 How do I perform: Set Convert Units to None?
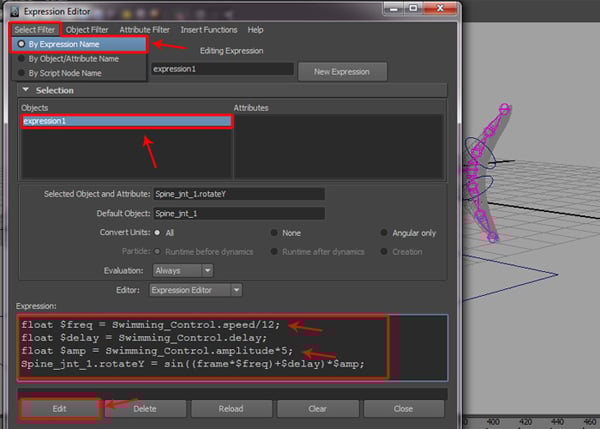coord(275,232)
